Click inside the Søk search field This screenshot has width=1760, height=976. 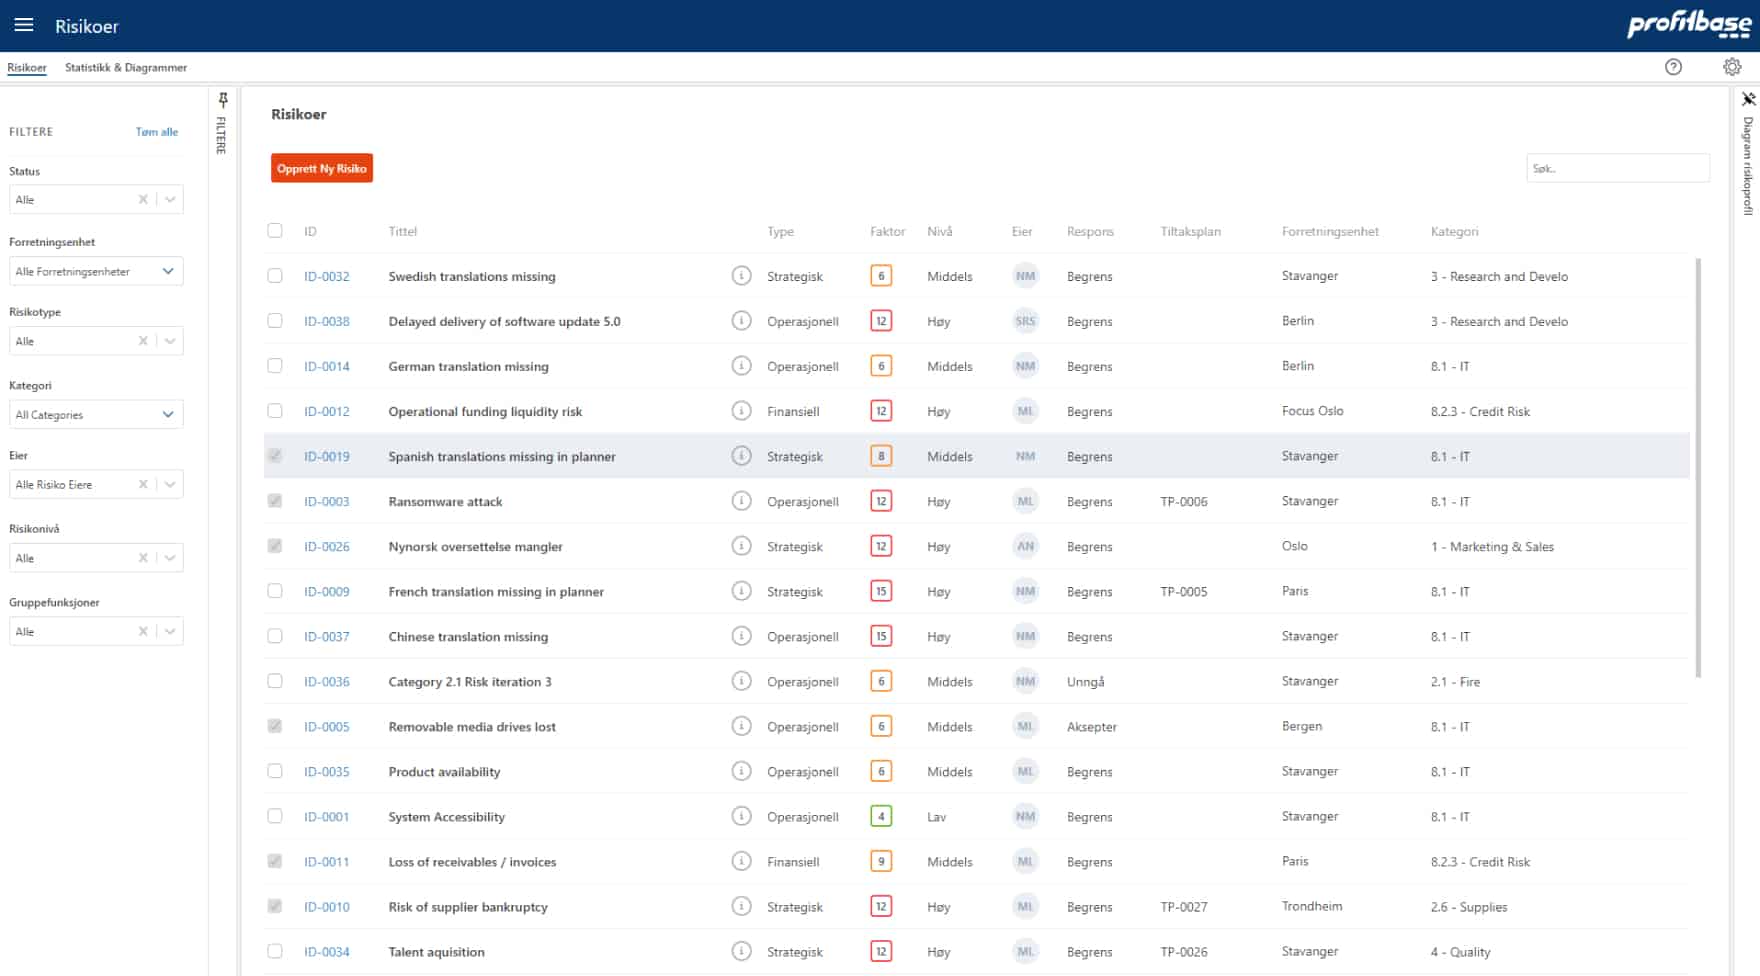[x=1618, y=168]
